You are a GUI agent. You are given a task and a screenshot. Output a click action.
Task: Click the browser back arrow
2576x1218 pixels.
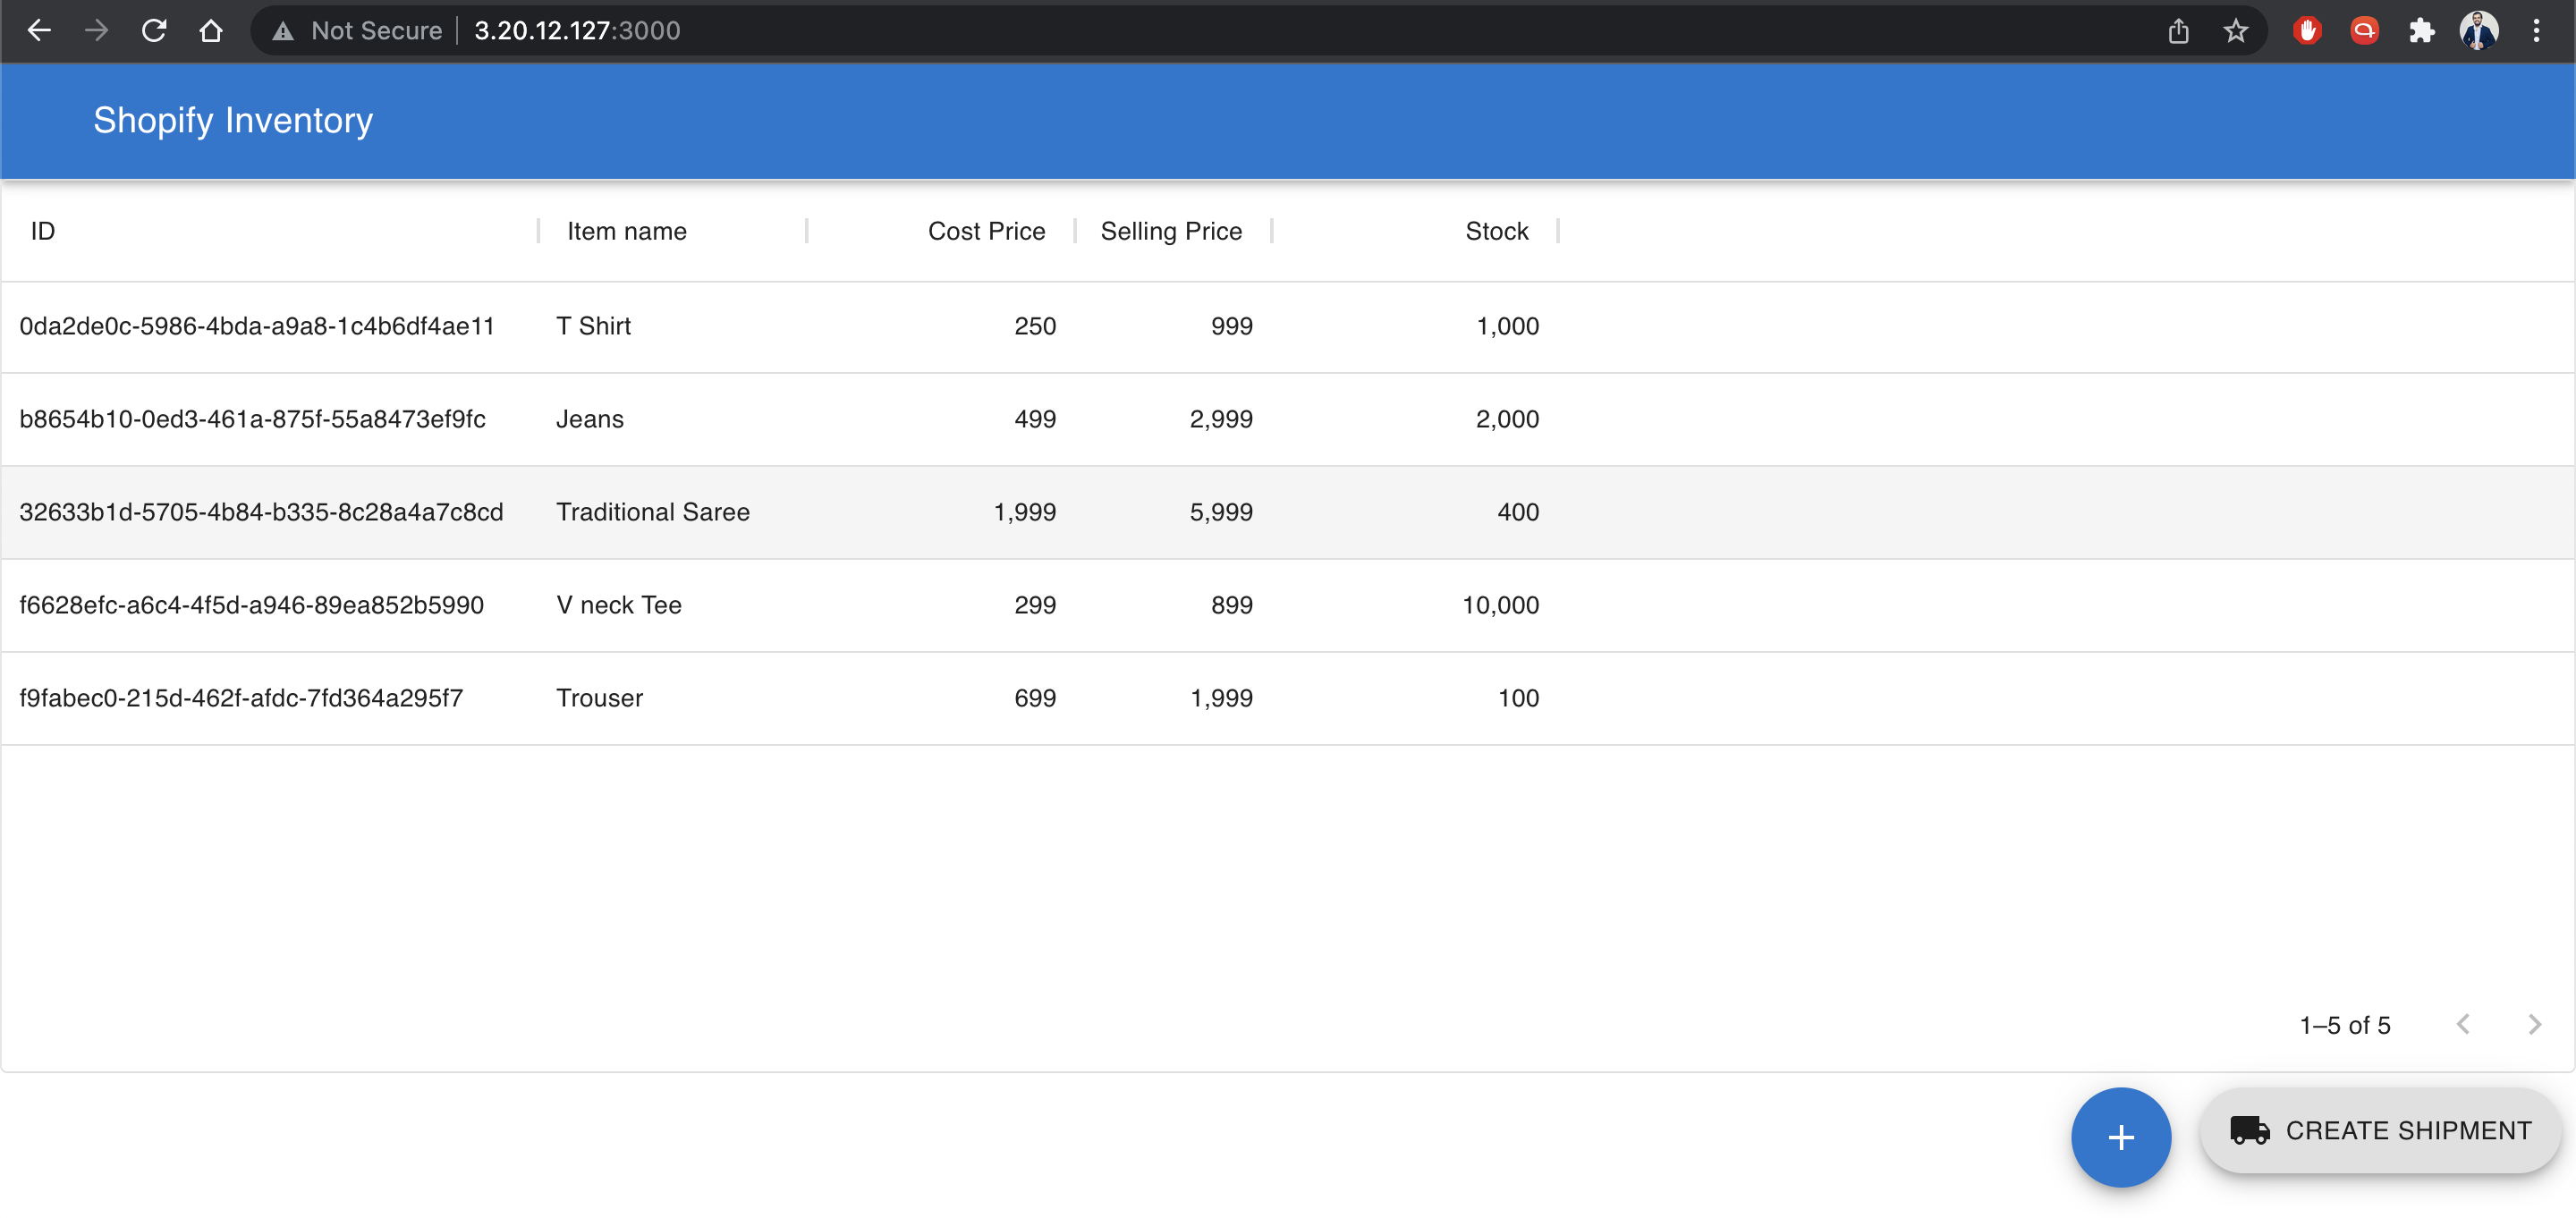39,31
